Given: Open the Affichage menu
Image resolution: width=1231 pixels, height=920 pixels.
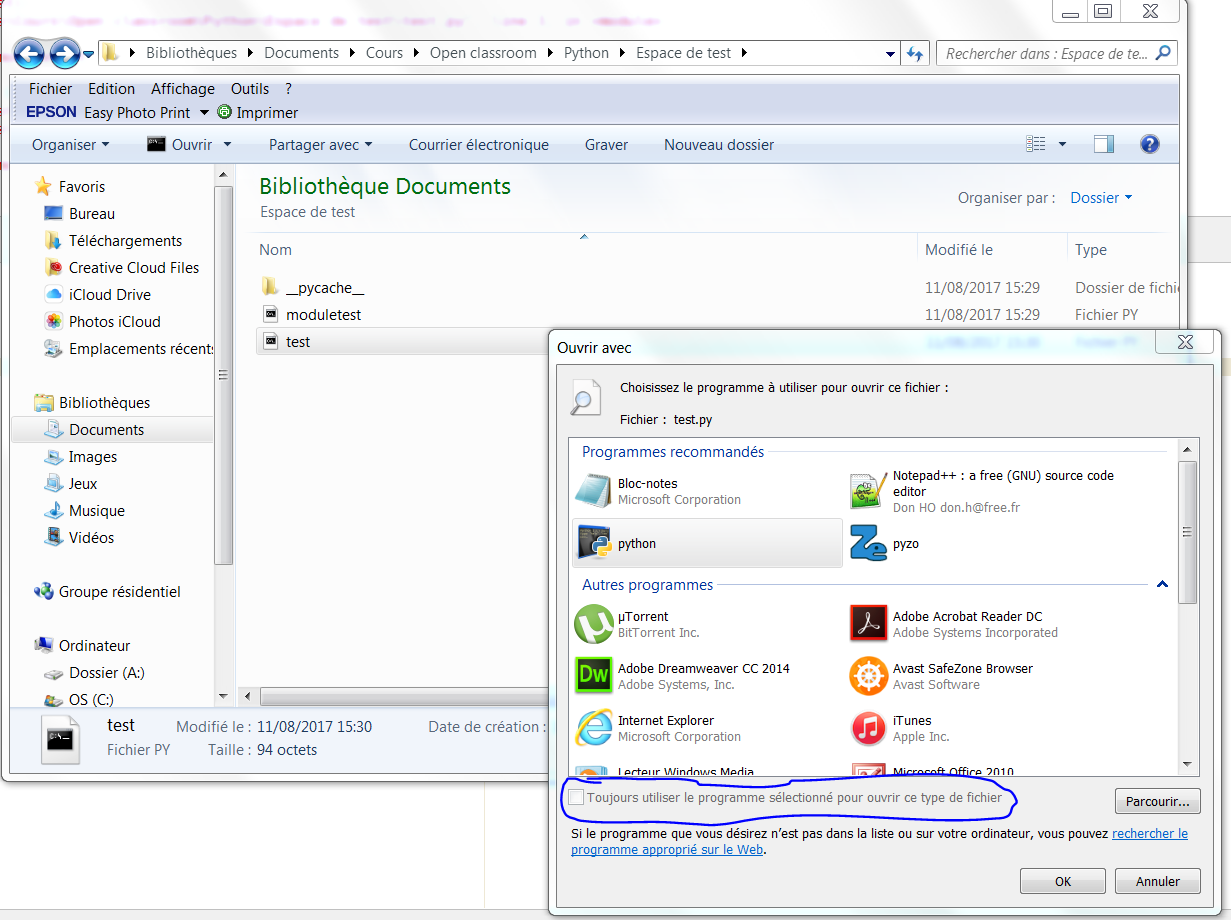Looking at the screenshot, I should pyautogui.click(x=183, y=89).
